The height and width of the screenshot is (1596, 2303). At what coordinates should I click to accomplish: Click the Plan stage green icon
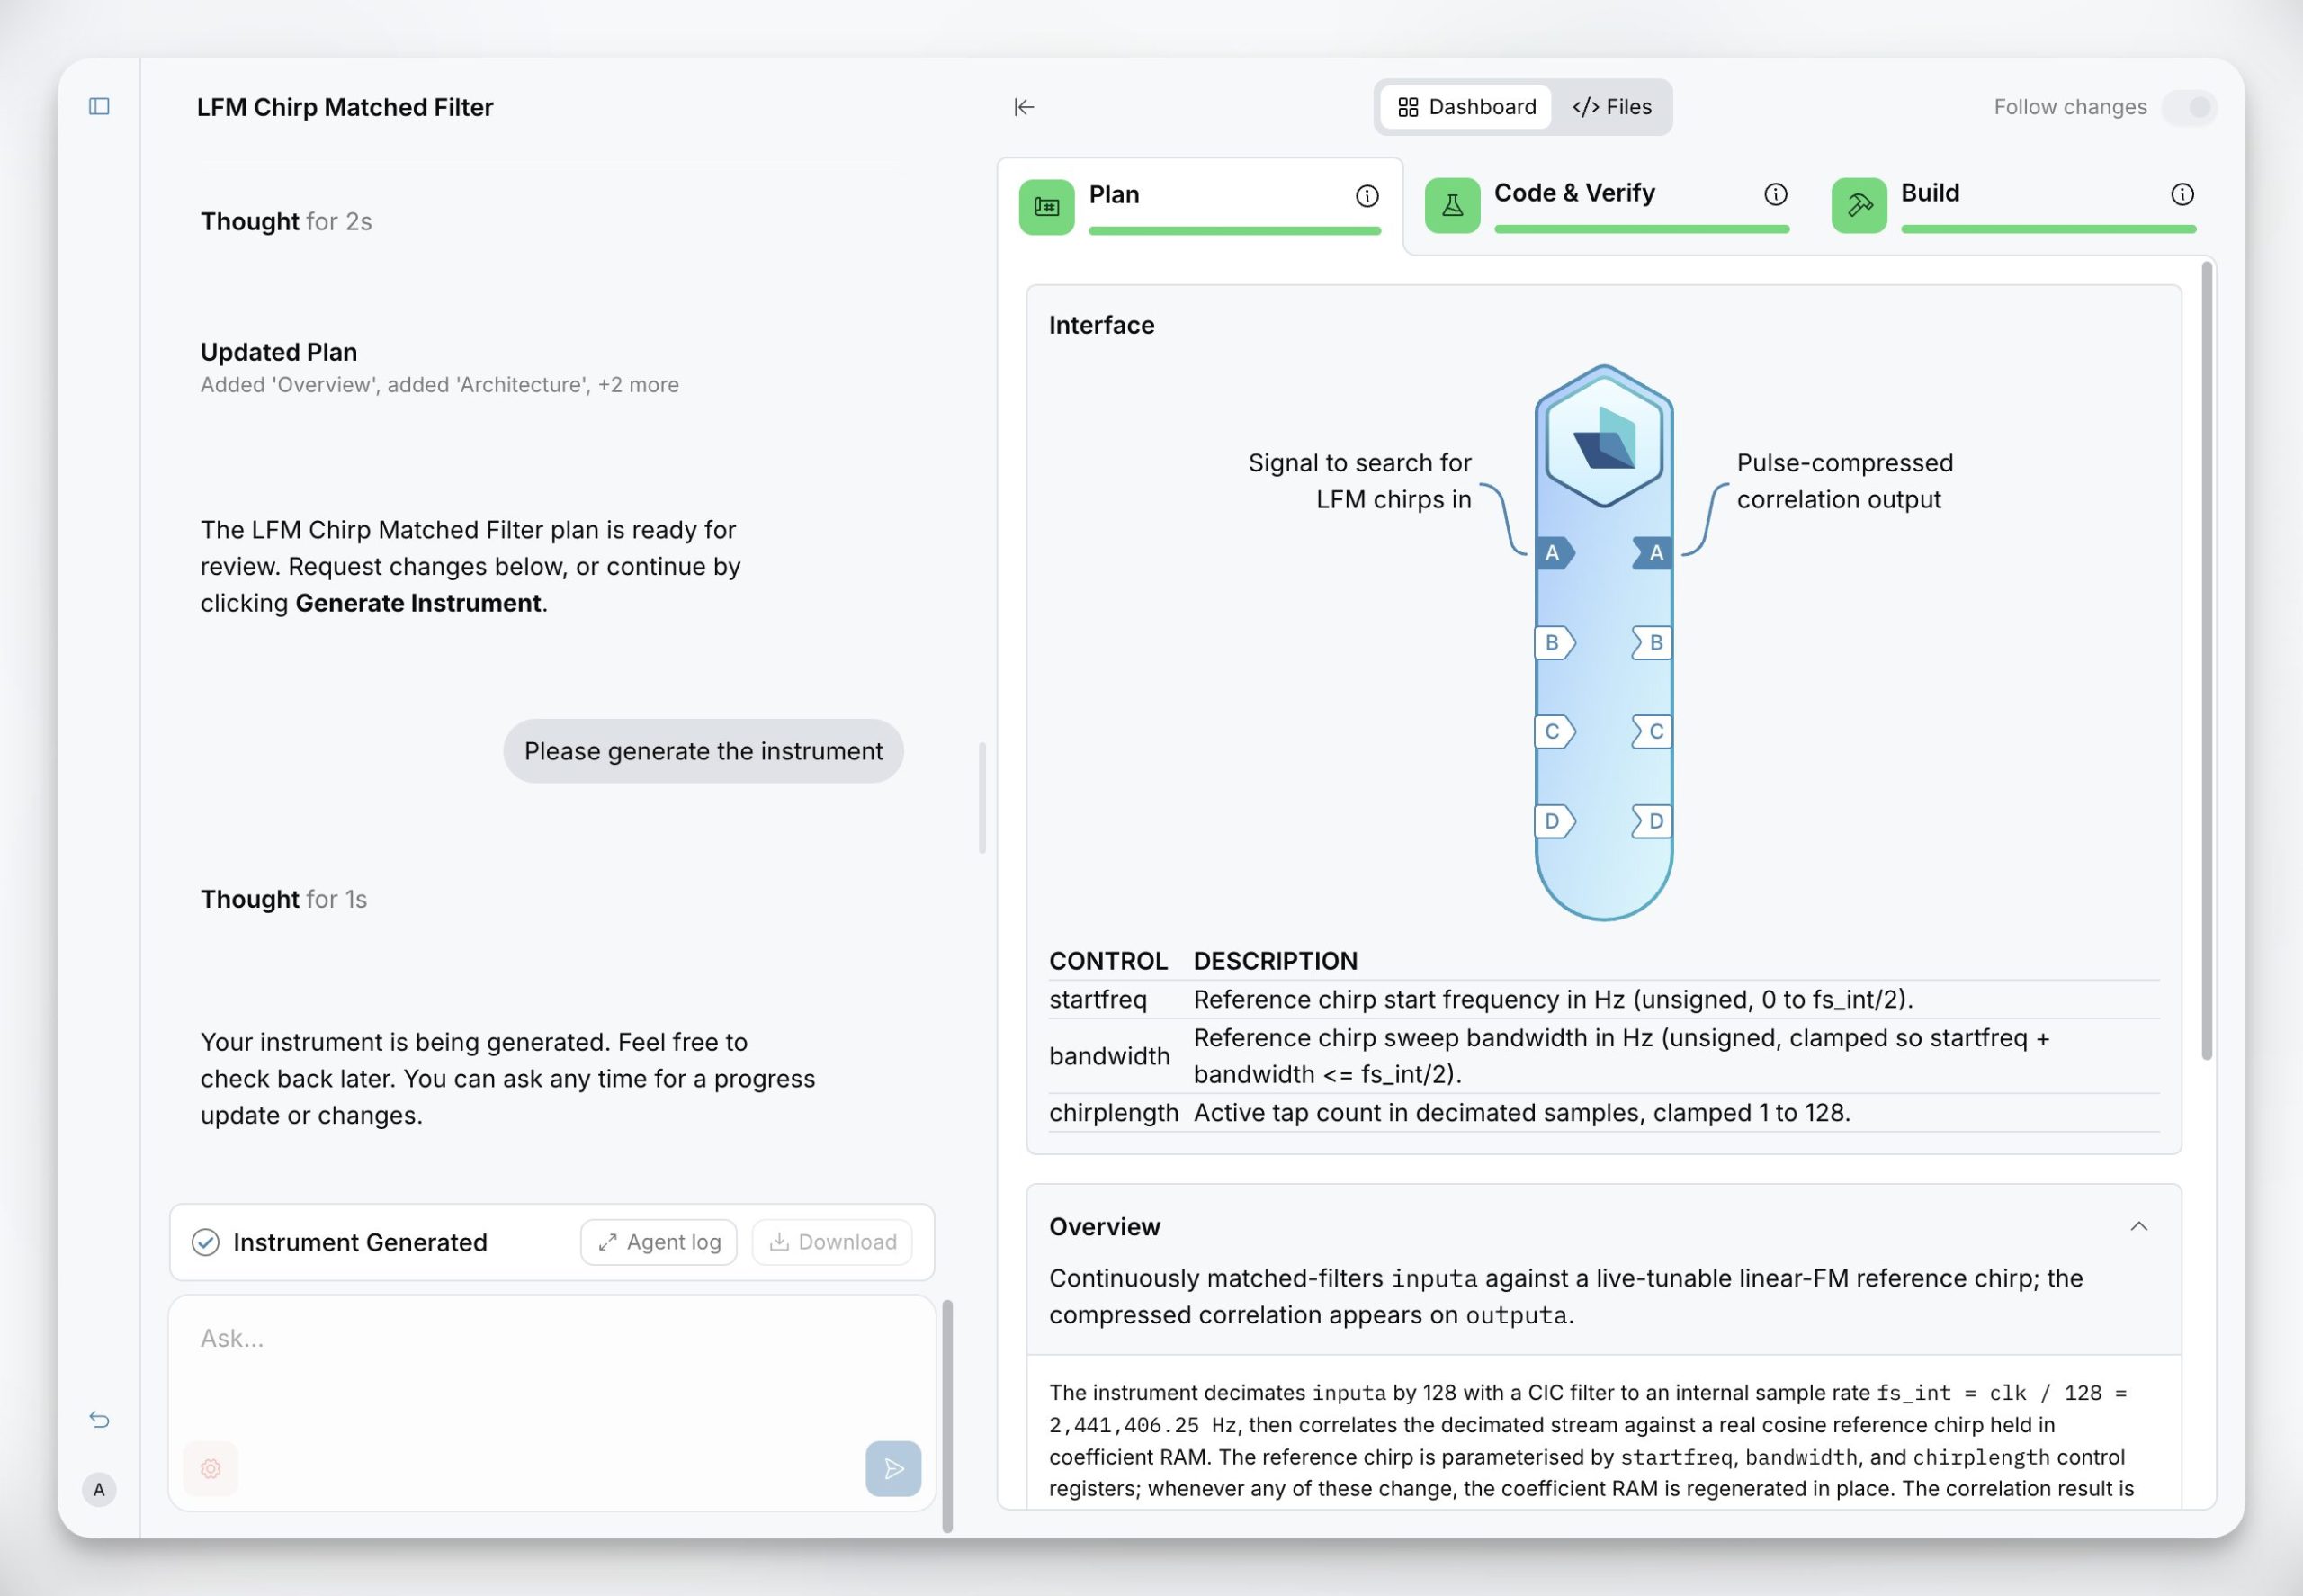point(1046,206)
